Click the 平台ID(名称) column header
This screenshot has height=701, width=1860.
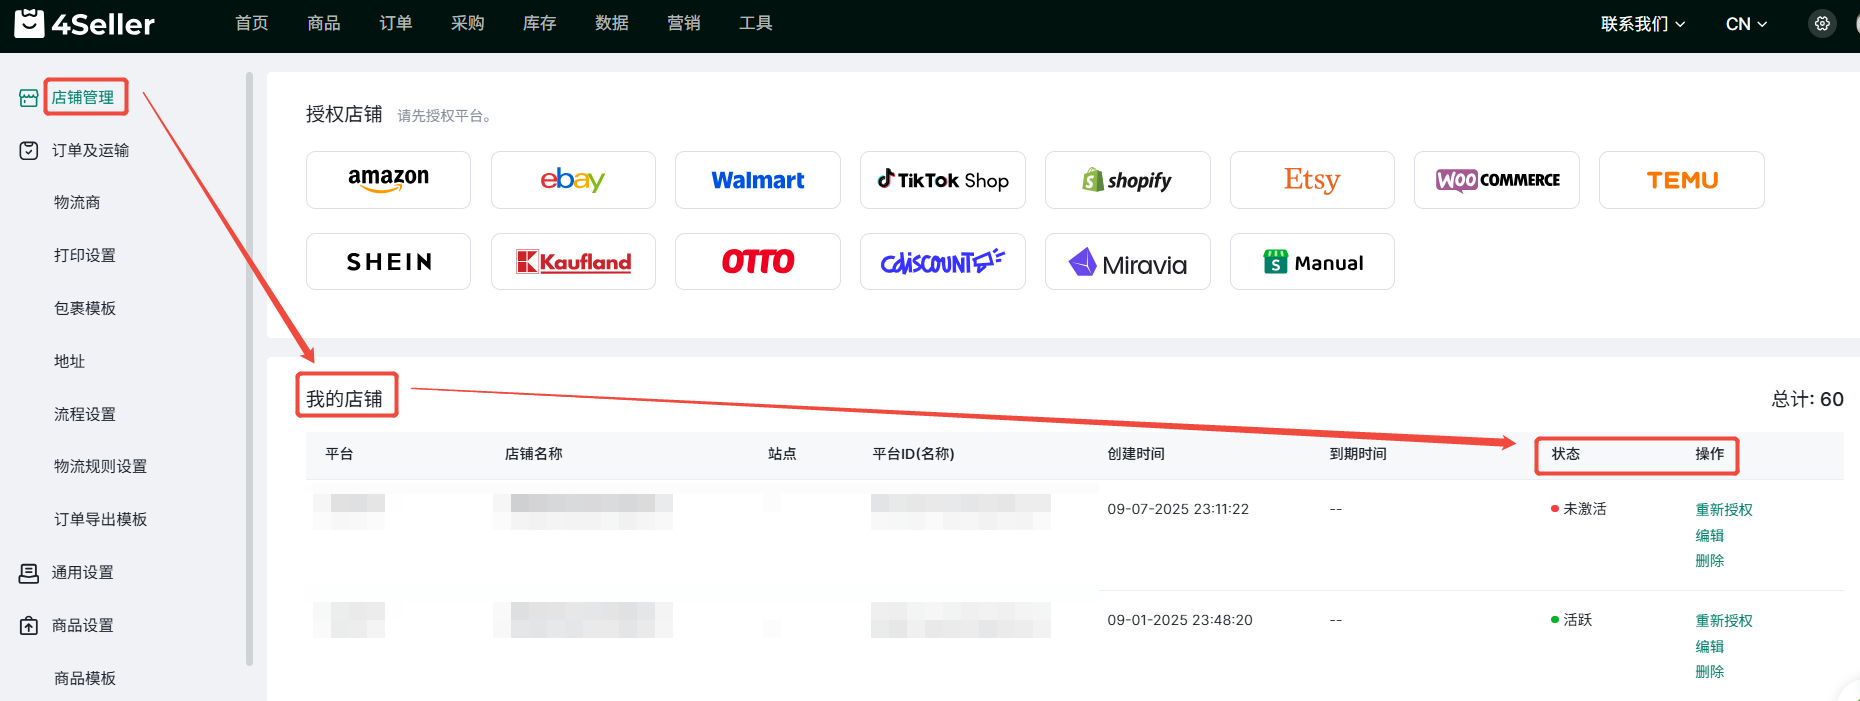(914, 454)
